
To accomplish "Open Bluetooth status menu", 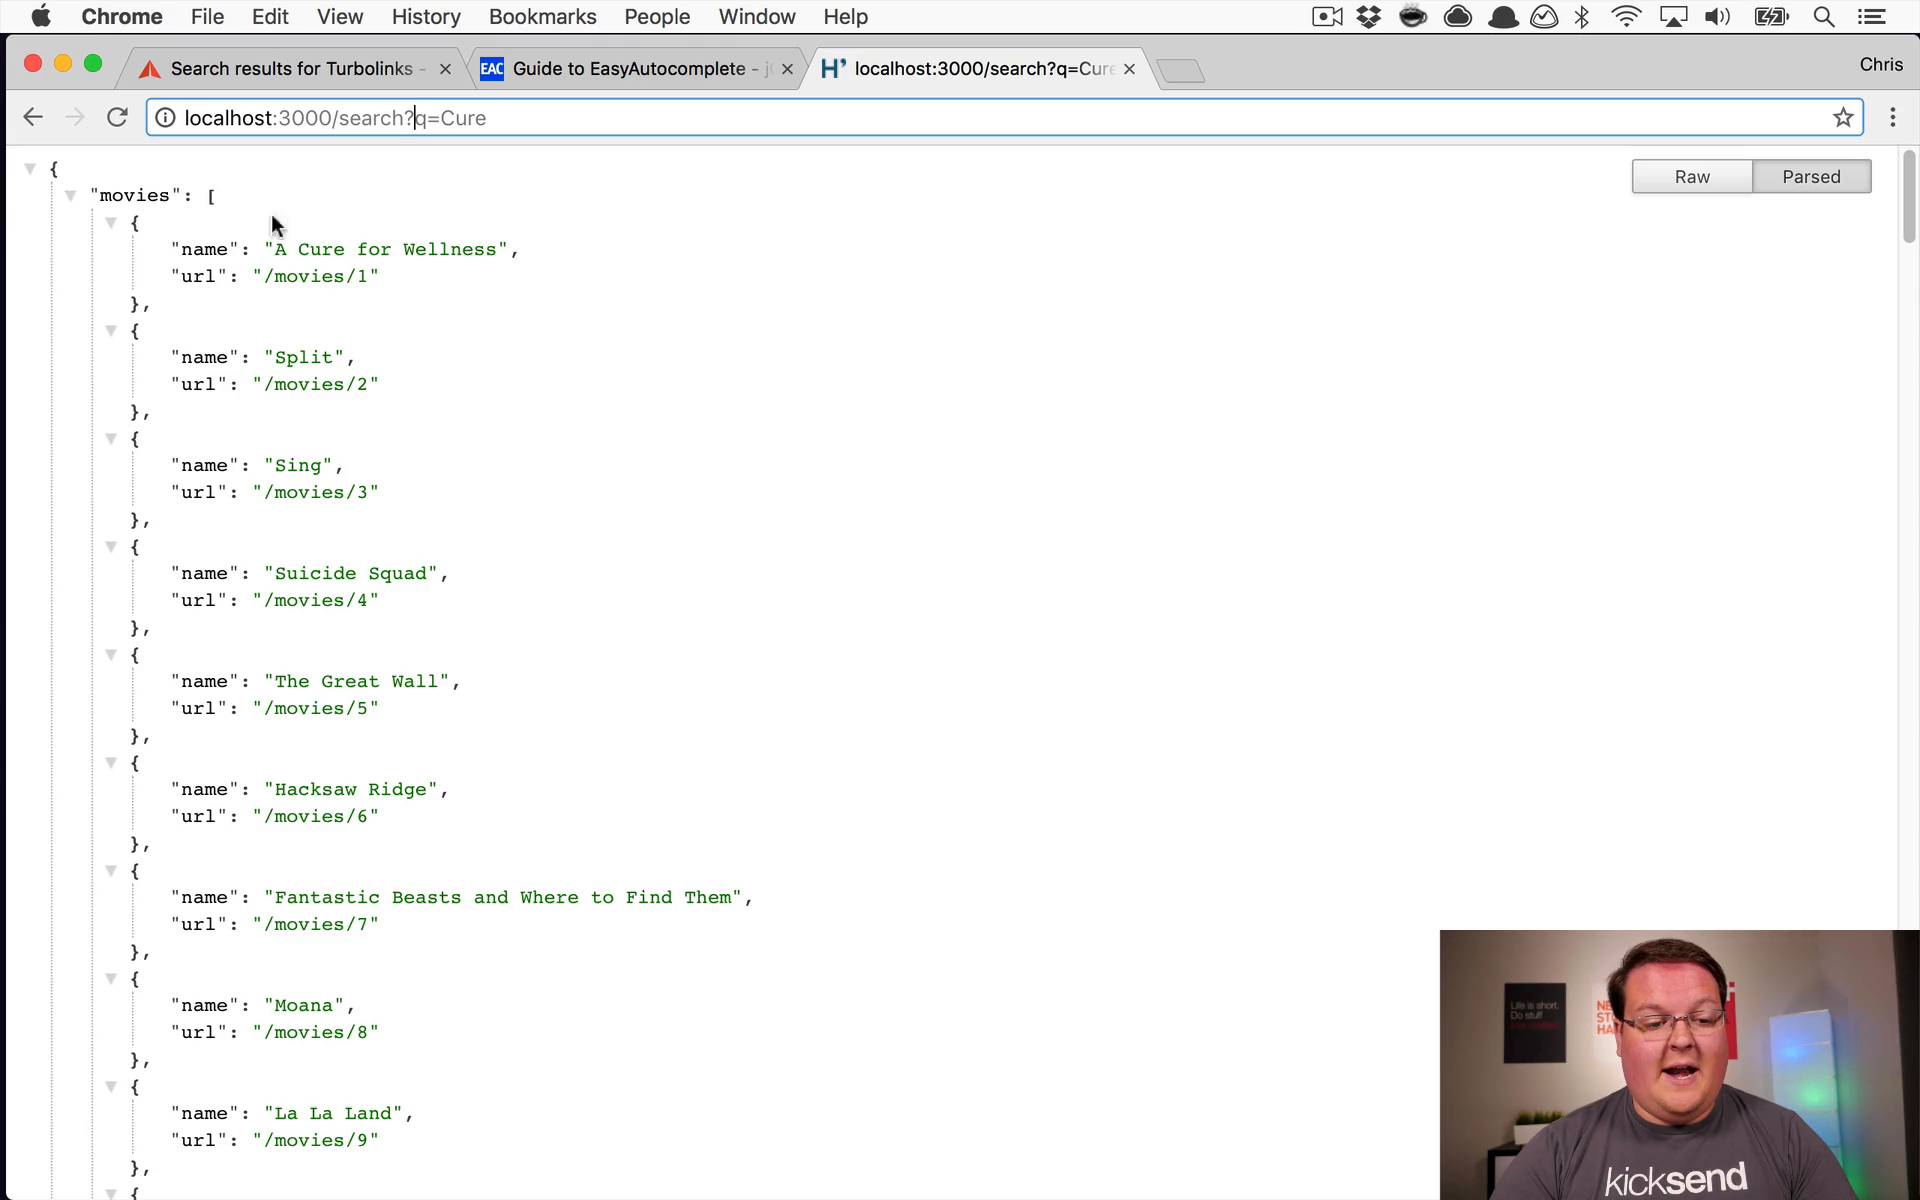I will [1582, 17].
